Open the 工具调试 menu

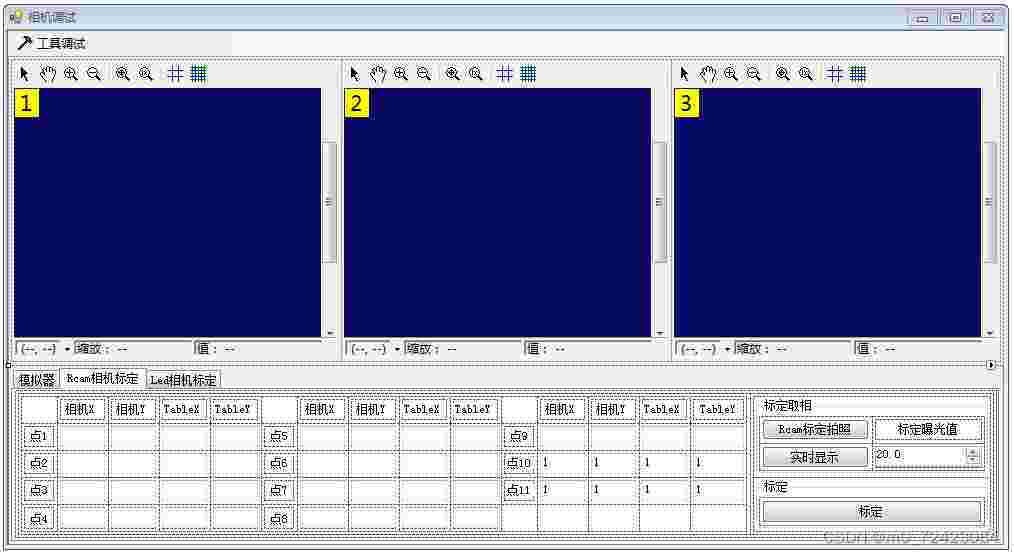coord(52,43)
